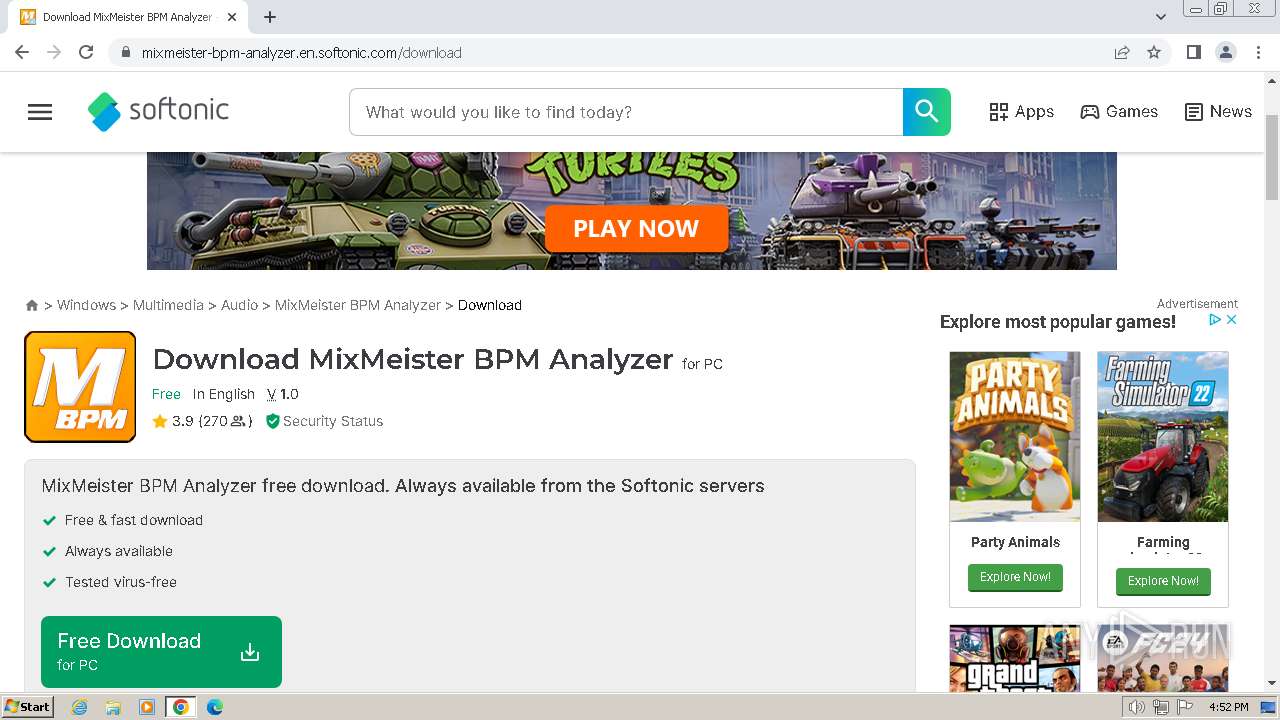Open the hamburger menu on Softonic
1280x720 pixels.
point(40,112)
